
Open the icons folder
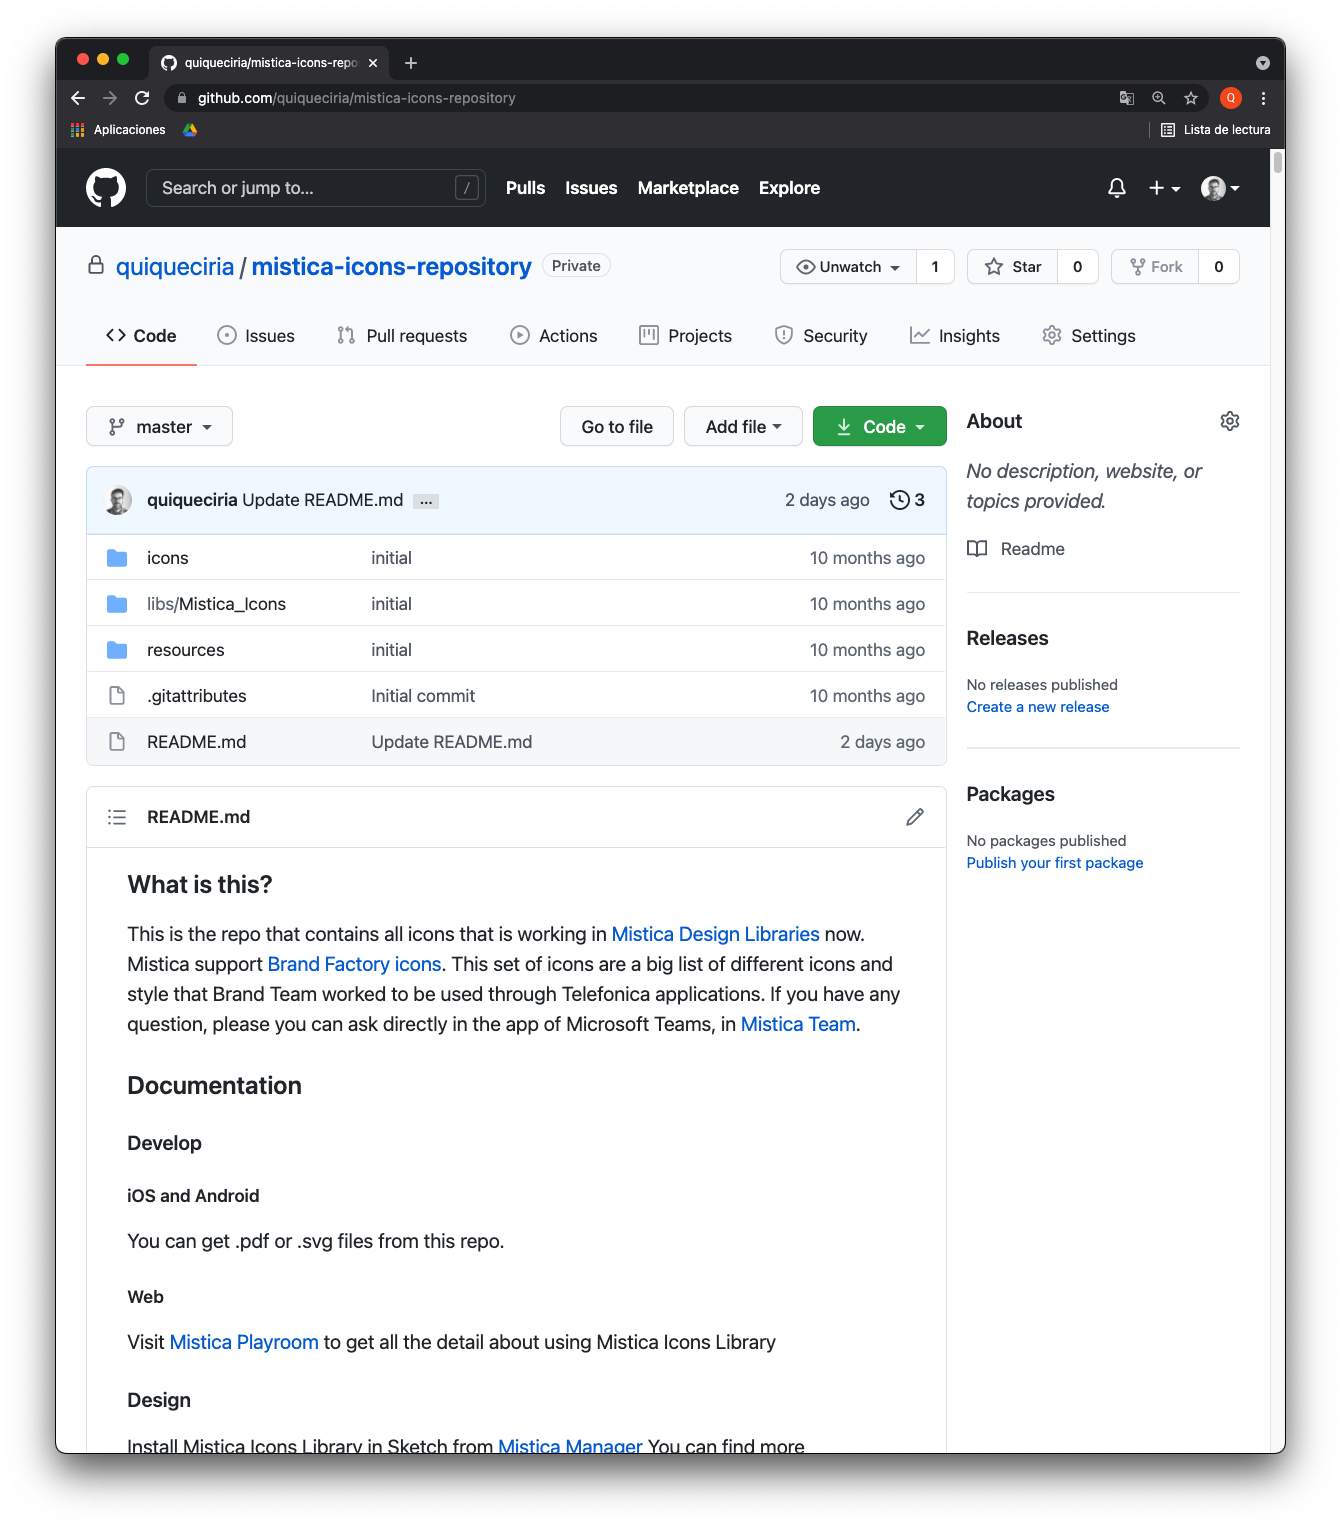tap(167, 558)
